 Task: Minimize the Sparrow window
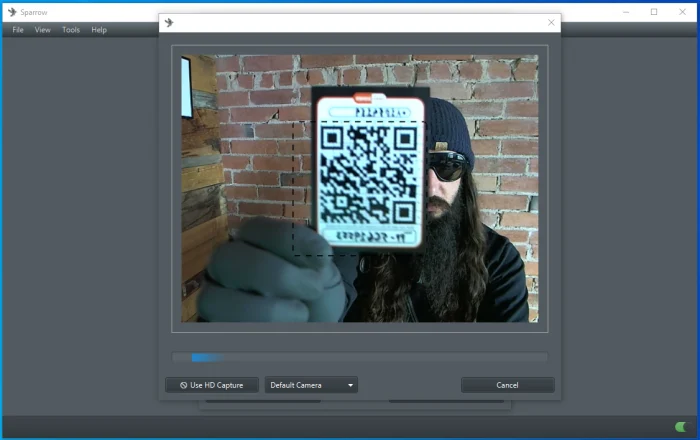[x=626, y=12]
